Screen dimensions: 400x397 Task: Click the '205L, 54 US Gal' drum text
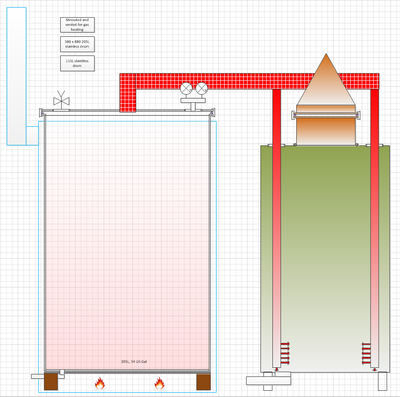point(134,361)
